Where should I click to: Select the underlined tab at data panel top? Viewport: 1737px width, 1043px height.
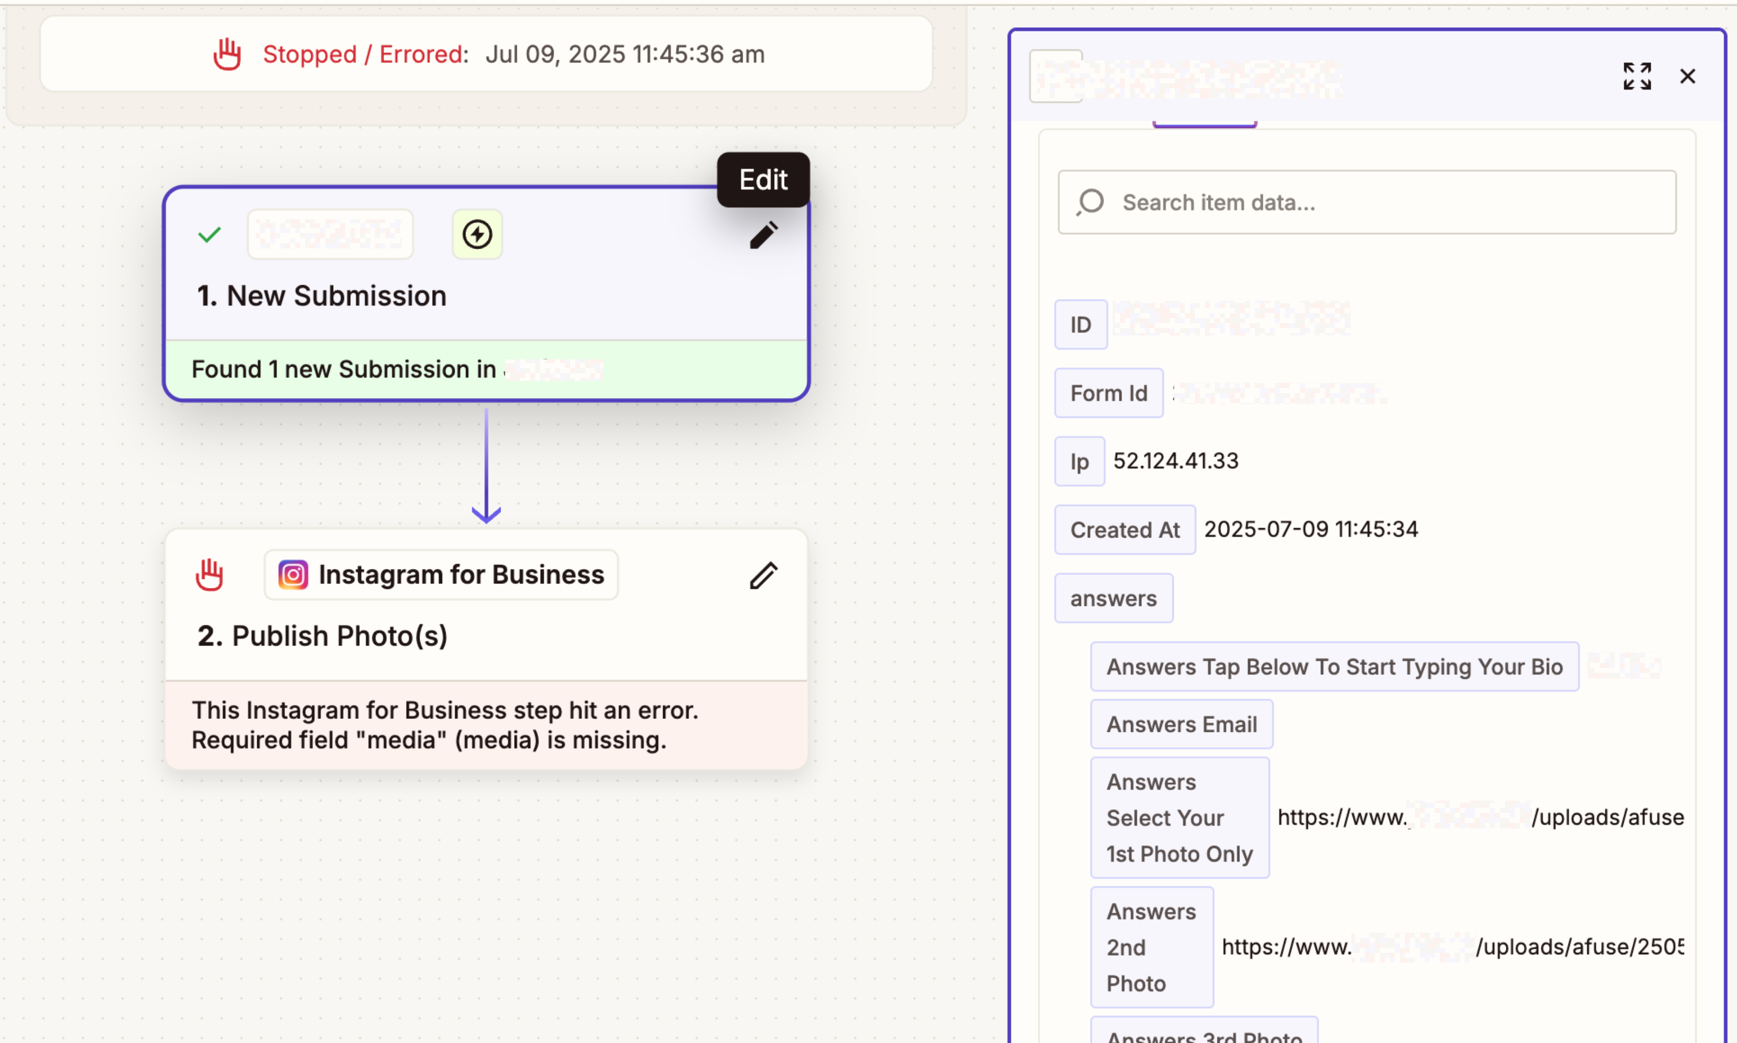click(x=1204, y=124)
